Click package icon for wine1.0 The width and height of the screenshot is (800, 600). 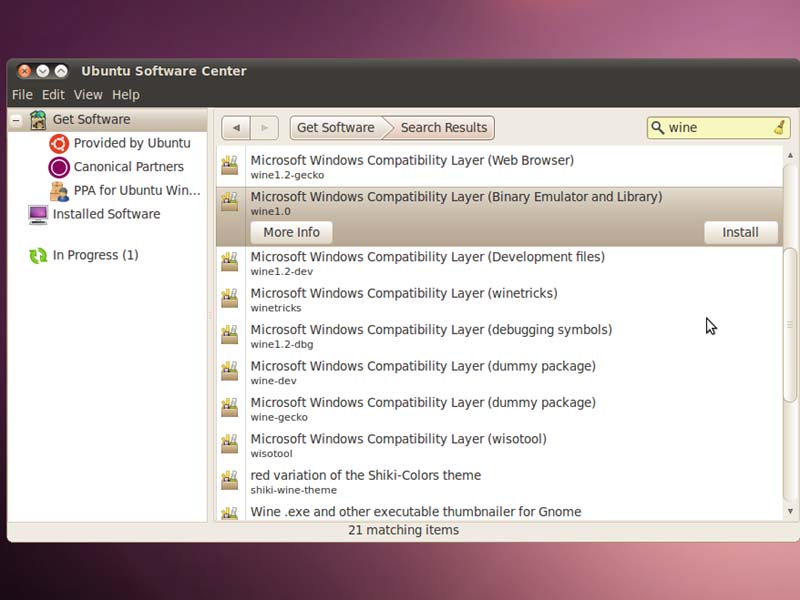[x=230, y=202]
